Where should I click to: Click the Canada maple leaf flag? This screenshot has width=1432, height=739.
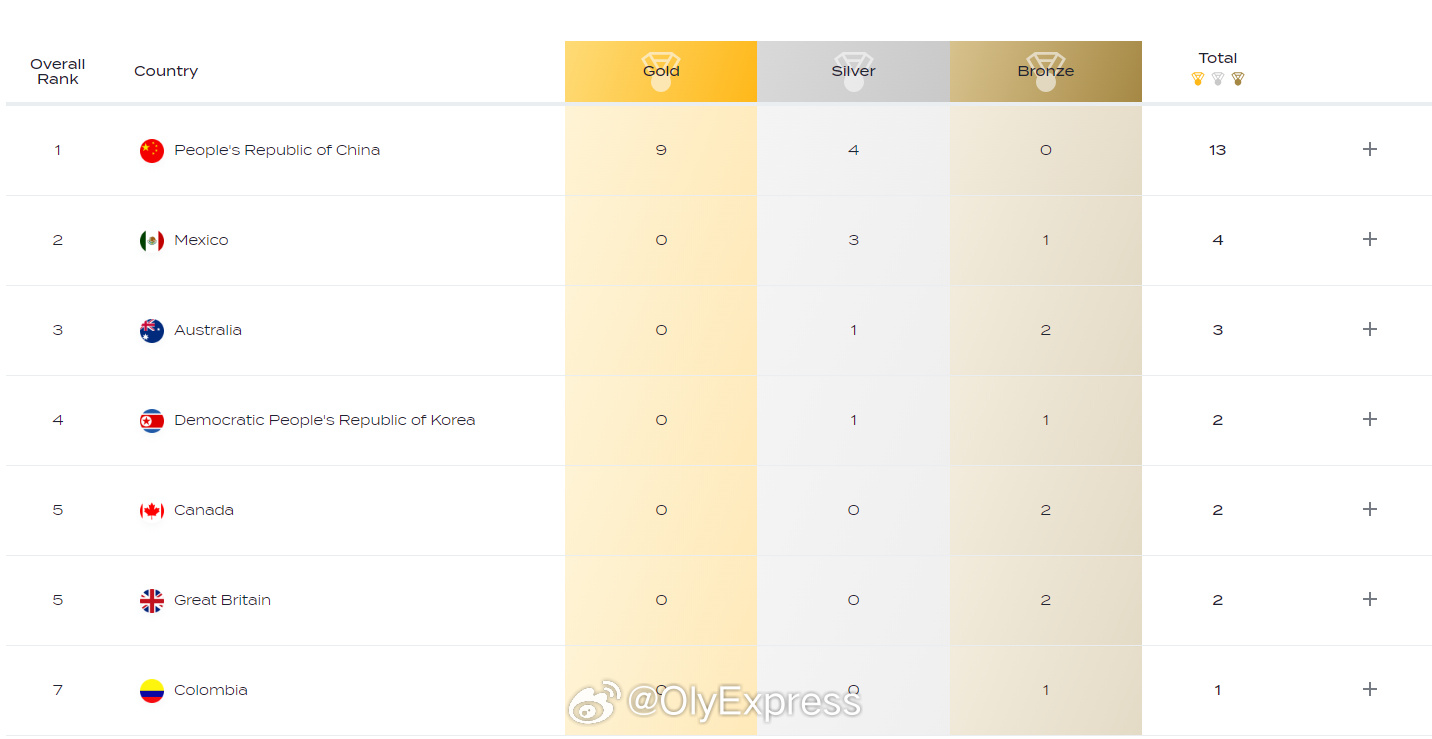[x=151, y=511]
